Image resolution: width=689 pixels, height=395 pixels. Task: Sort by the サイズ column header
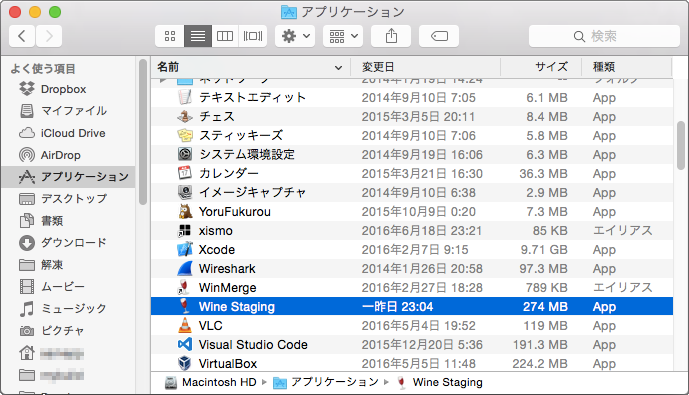pyautogui.click(x=541, y=67)
